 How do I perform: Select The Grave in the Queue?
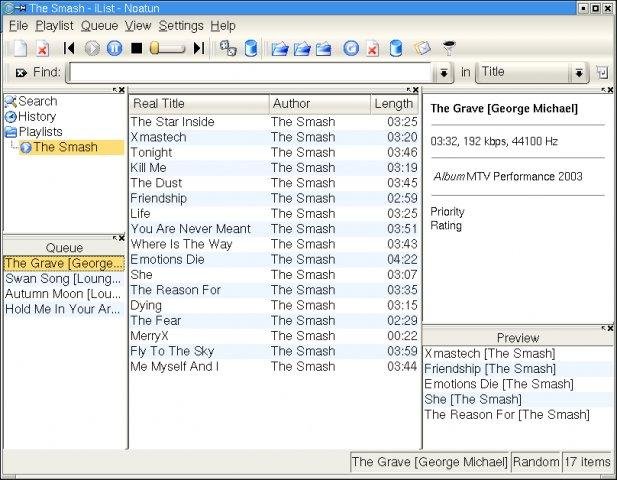coord(64,263)
